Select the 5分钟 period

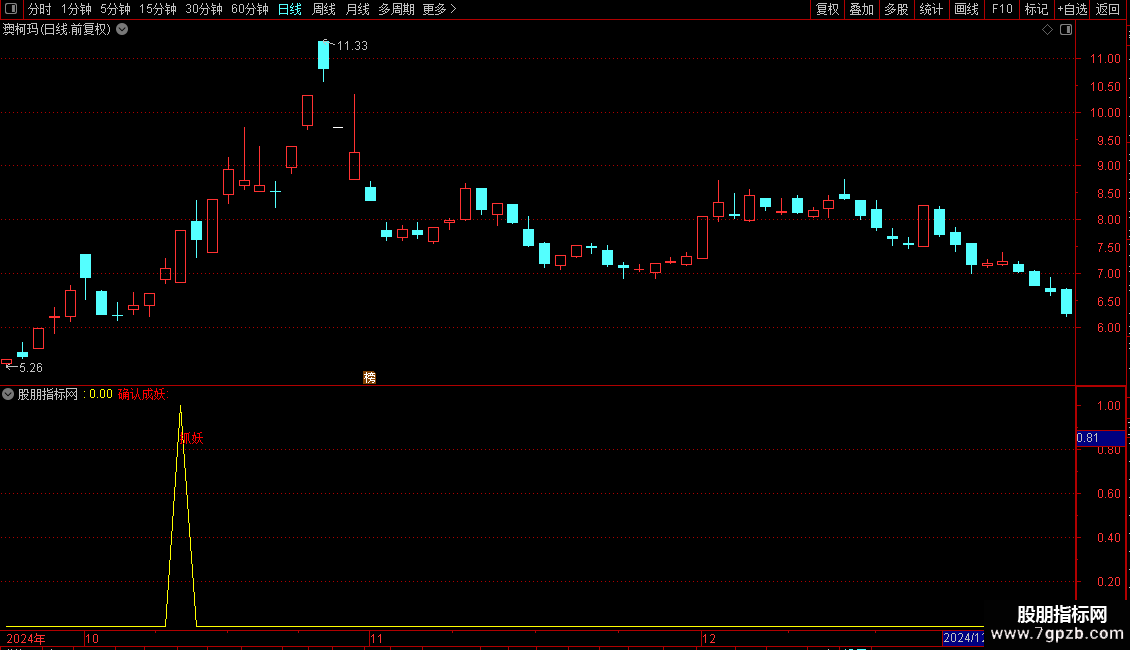(x=115, y=9)
